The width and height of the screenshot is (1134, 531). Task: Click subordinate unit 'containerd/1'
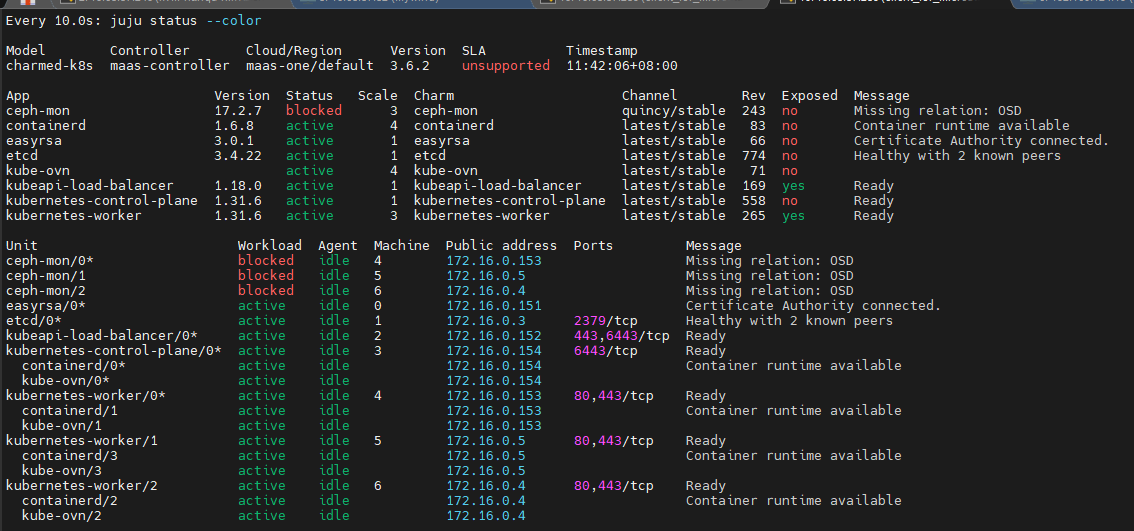(69, 410)
